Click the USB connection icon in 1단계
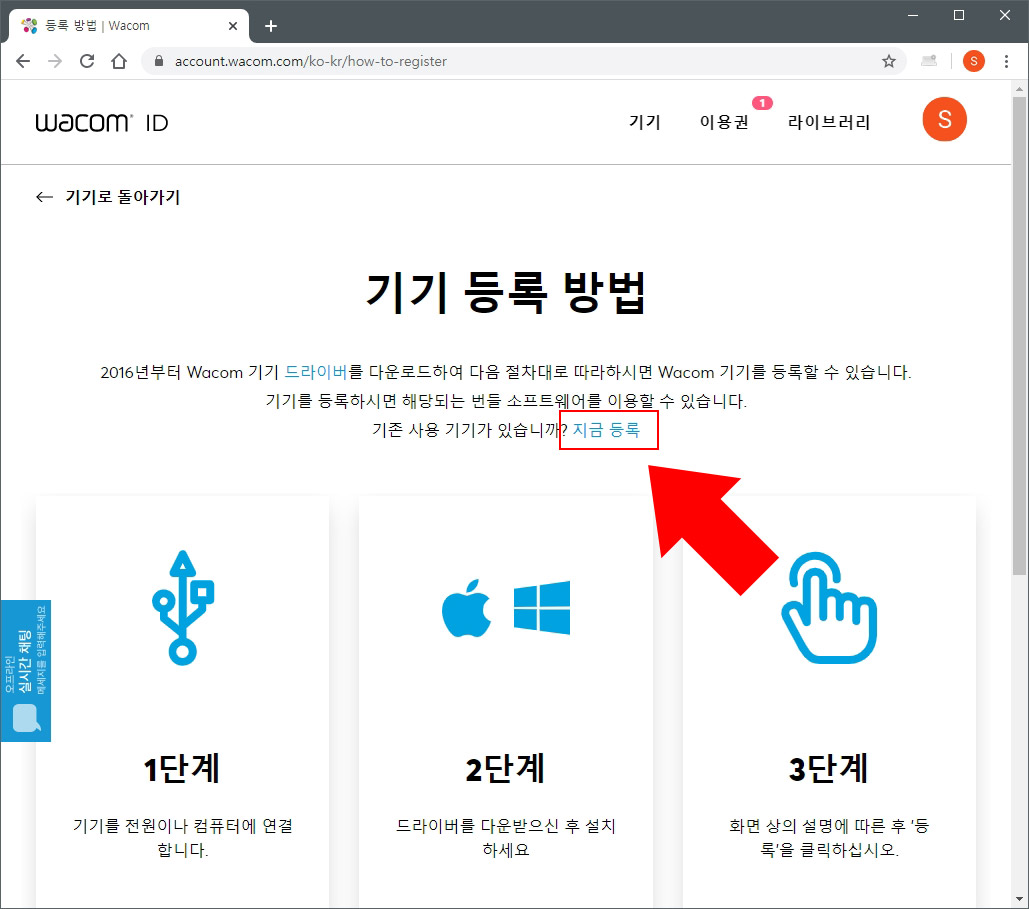Viewport: 1029px width, 909px height. tap(183, 605)
